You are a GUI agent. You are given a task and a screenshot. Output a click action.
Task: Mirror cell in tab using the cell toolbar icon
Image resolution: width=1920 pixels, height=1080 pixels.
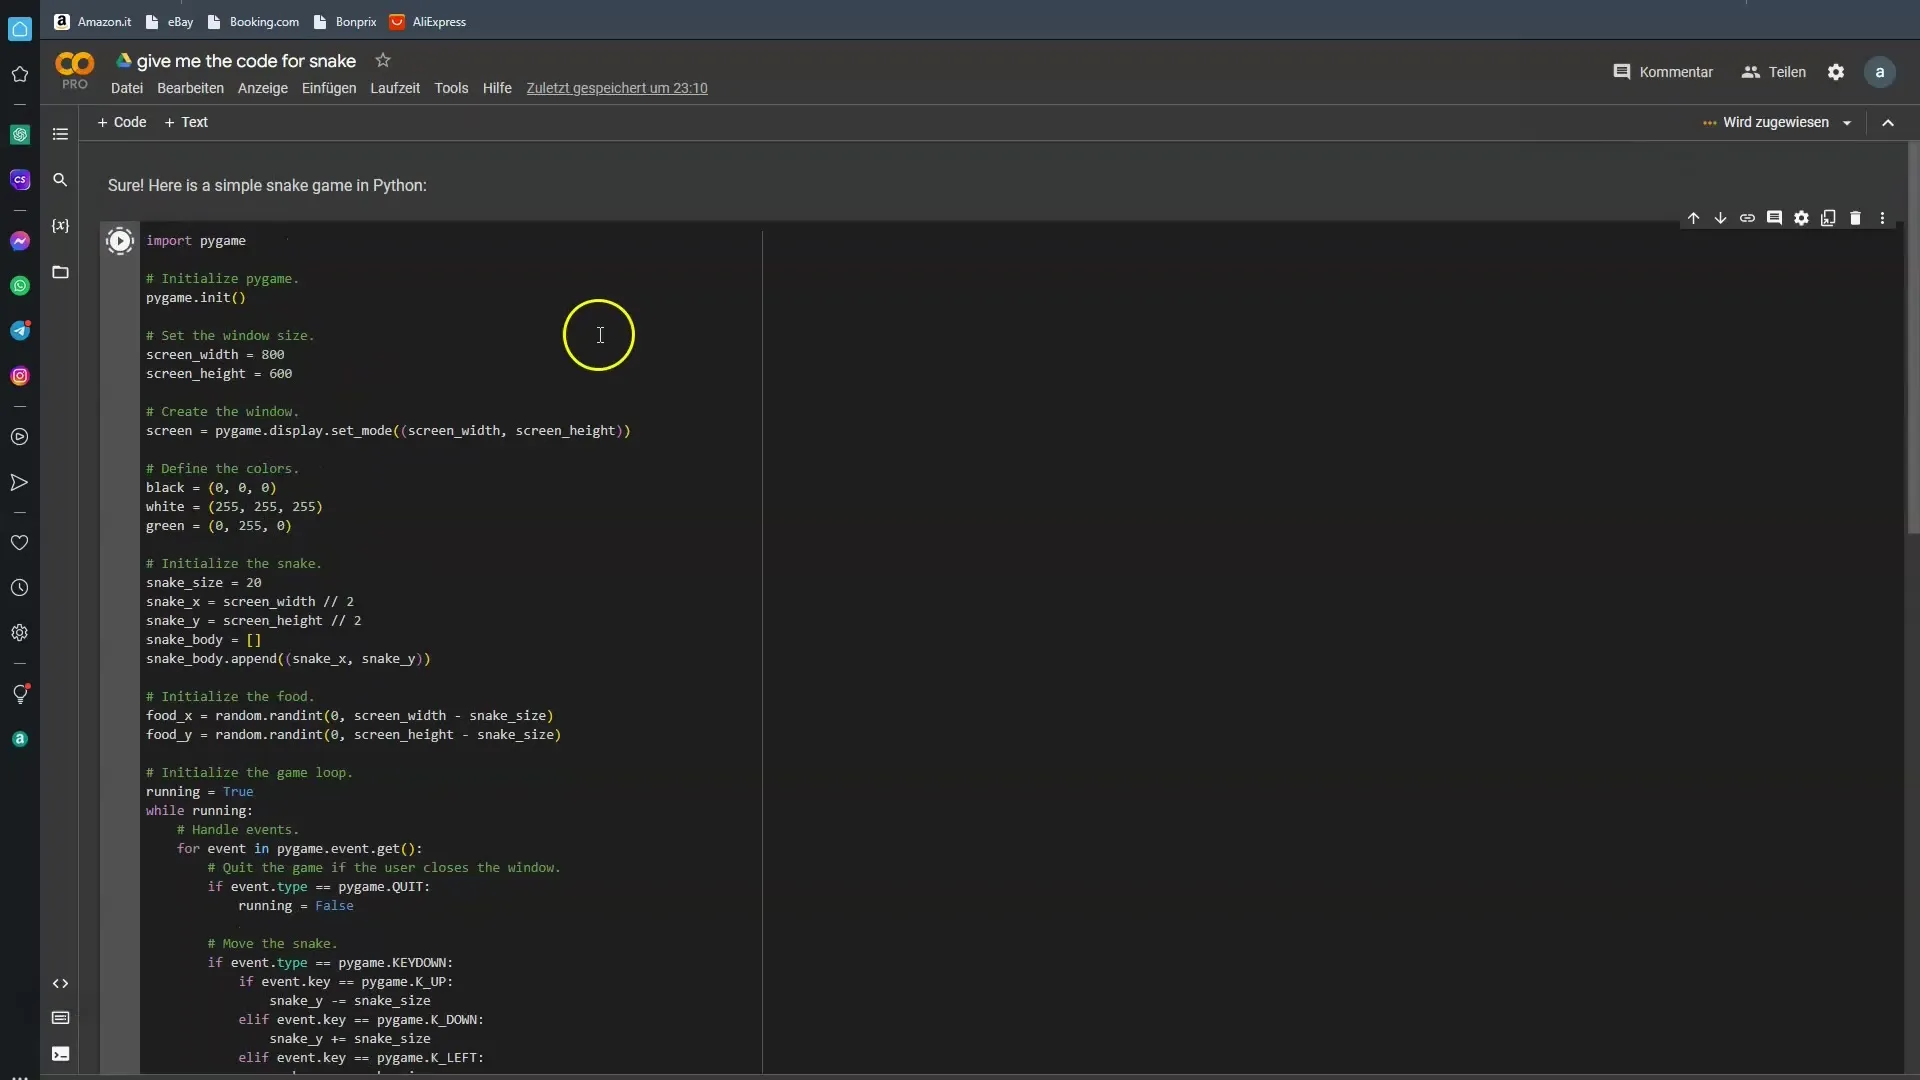[1828, 218]
